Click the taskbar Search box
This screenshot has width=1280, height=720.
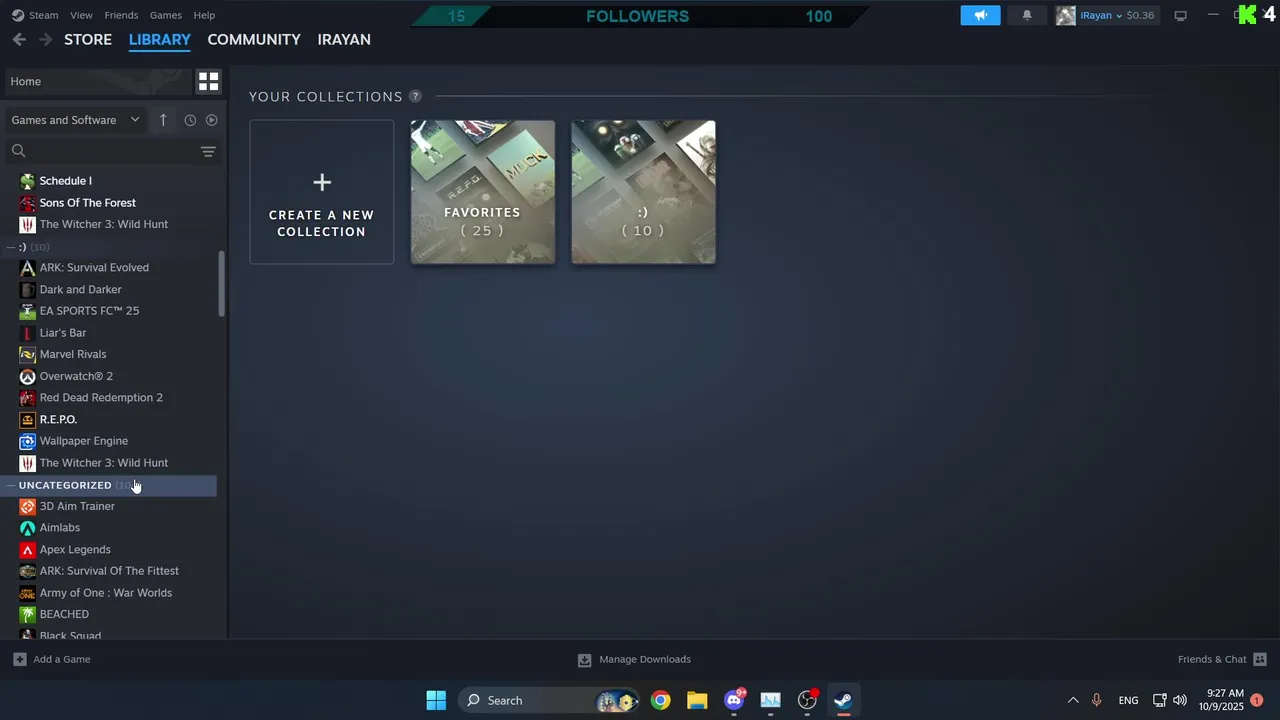[x=548, y=700]
